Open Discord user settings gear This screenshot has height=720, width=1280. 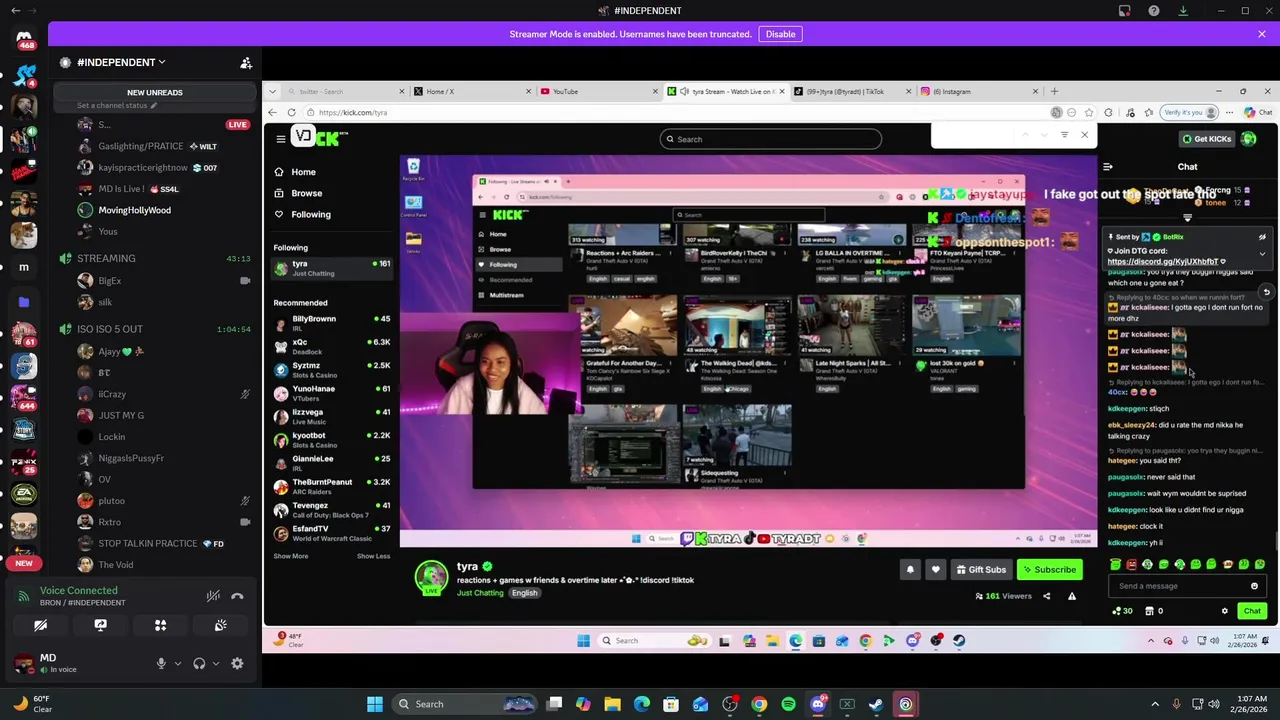point(237,663)
